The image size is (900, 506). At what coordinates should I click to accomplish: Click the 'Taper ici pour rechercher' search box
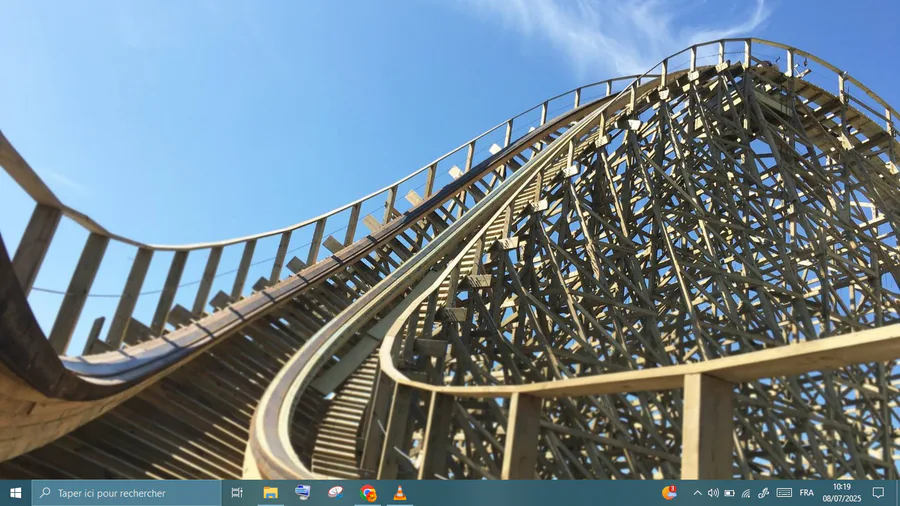pyautogui.click(x=126, y=493)
